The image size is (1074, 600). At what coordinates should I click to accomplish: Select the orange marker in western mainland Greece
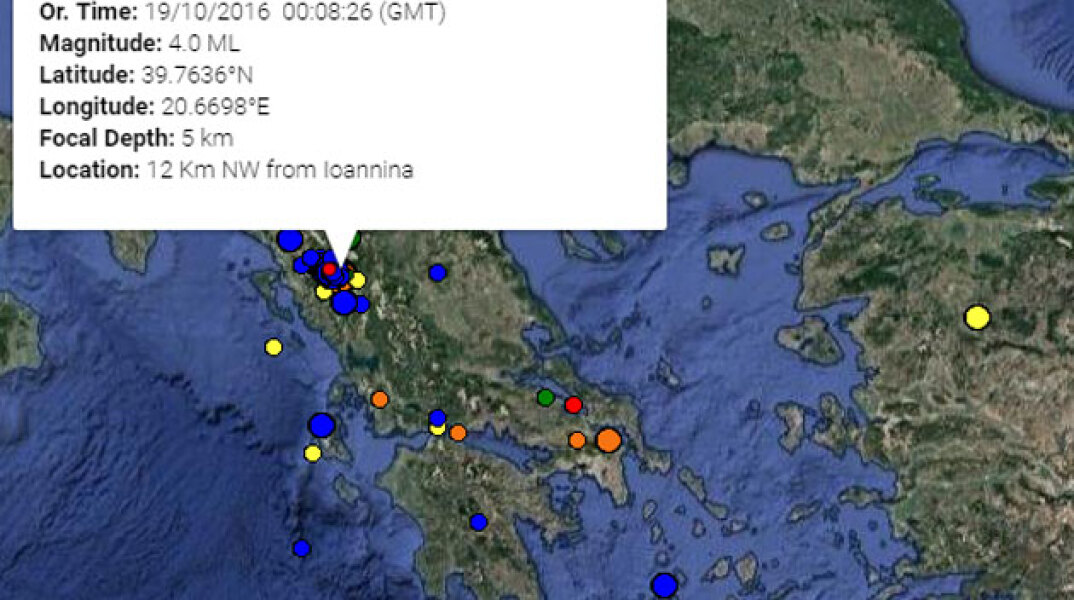(379, 399)
